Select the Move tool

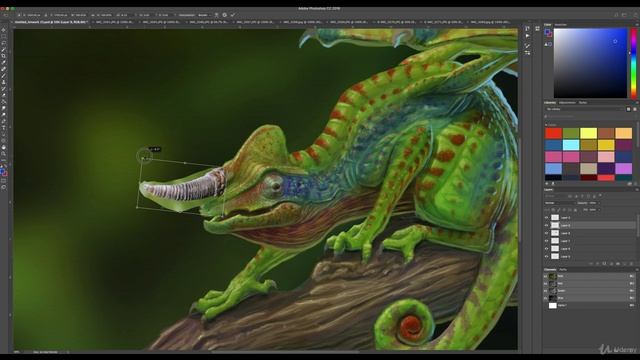click(4, 30)
